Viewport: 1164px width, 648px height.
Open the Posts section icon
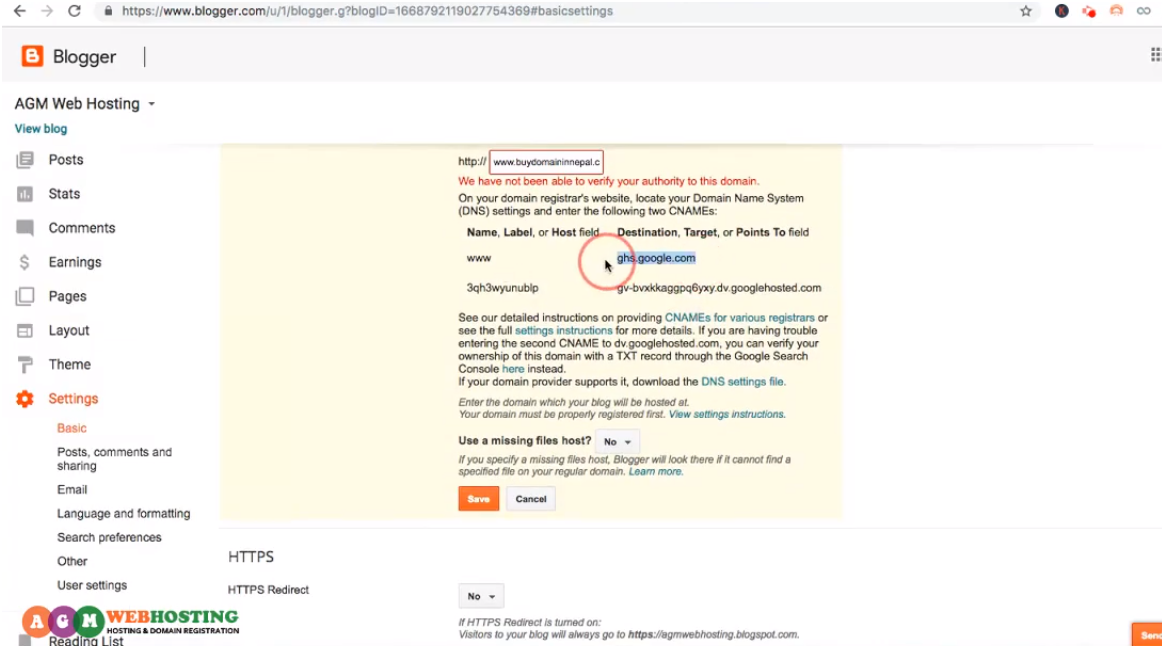point(24,159)
